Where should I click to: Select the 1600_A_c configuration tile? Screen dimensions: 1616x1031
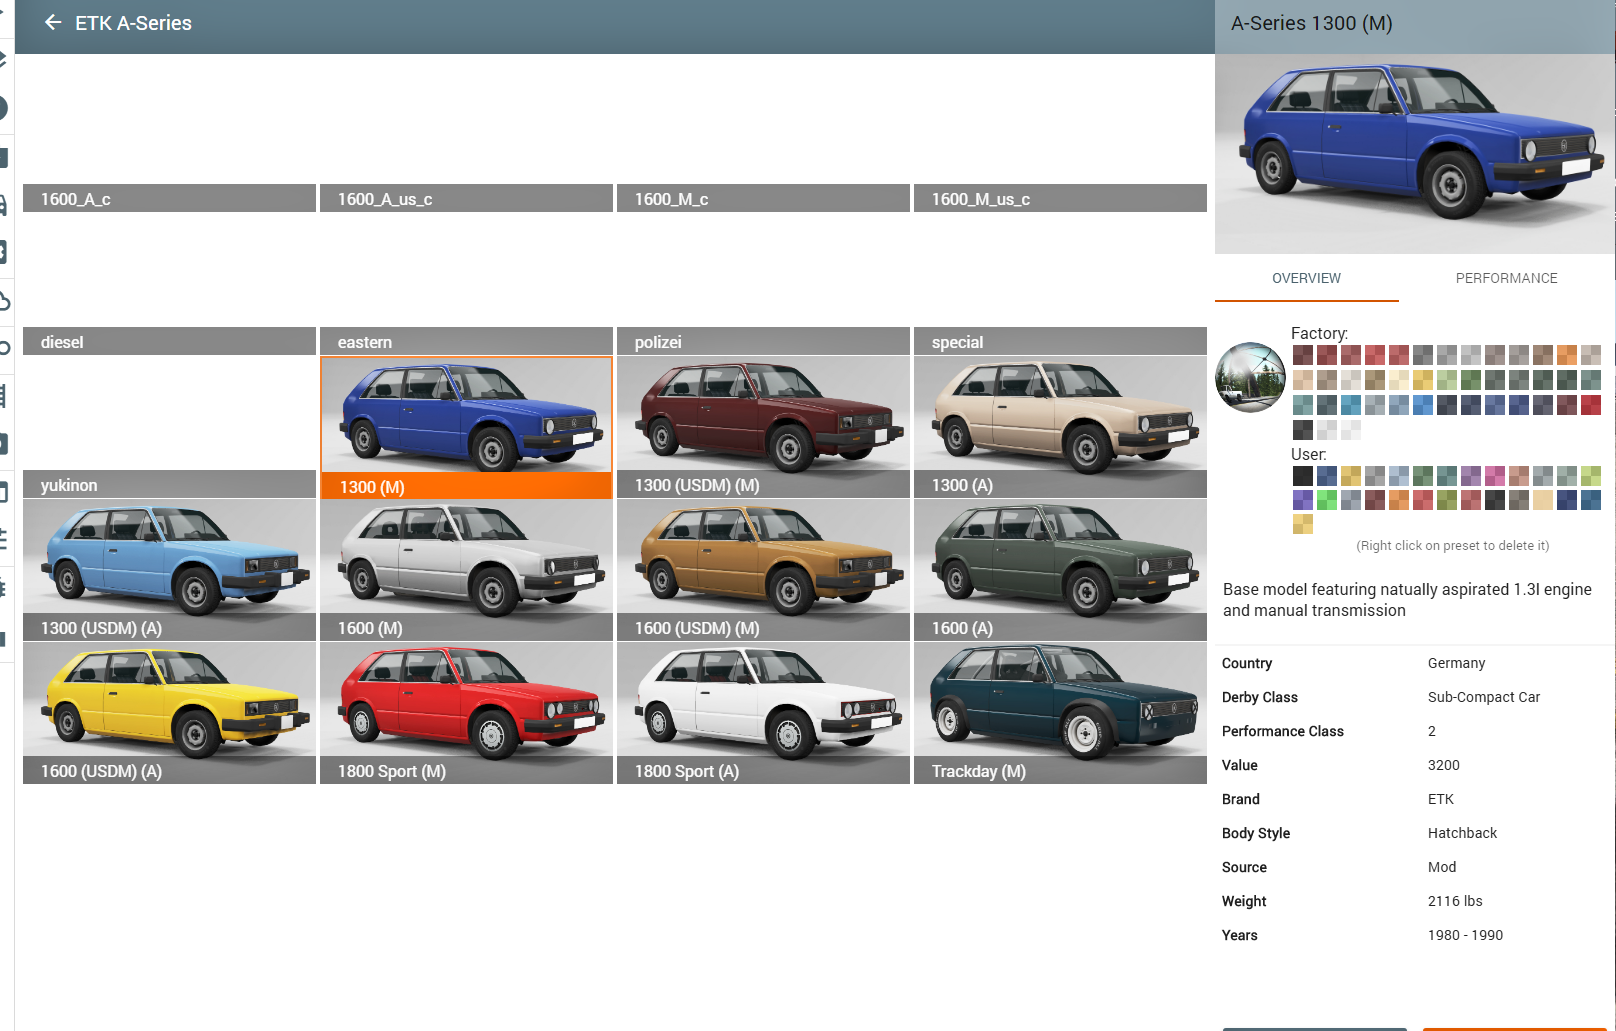pos(169,199)
